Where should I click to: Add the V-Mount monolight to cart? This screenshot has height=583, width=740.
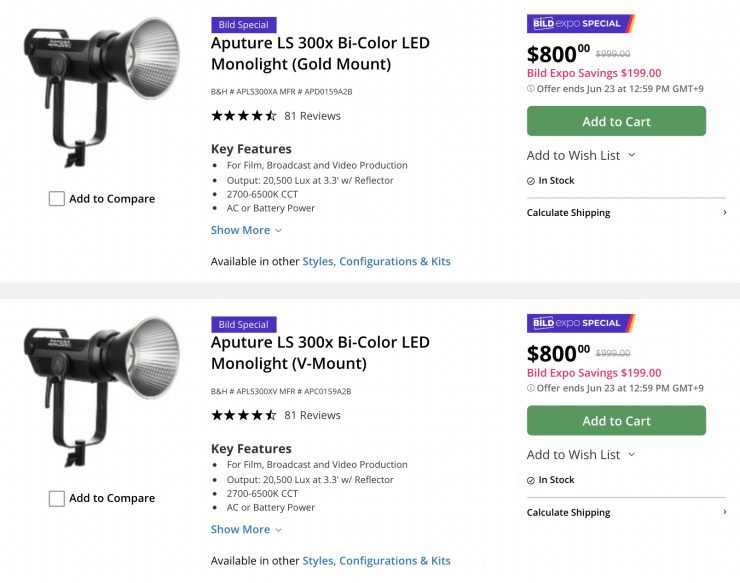pyautogui.click(x=616, y=421)
